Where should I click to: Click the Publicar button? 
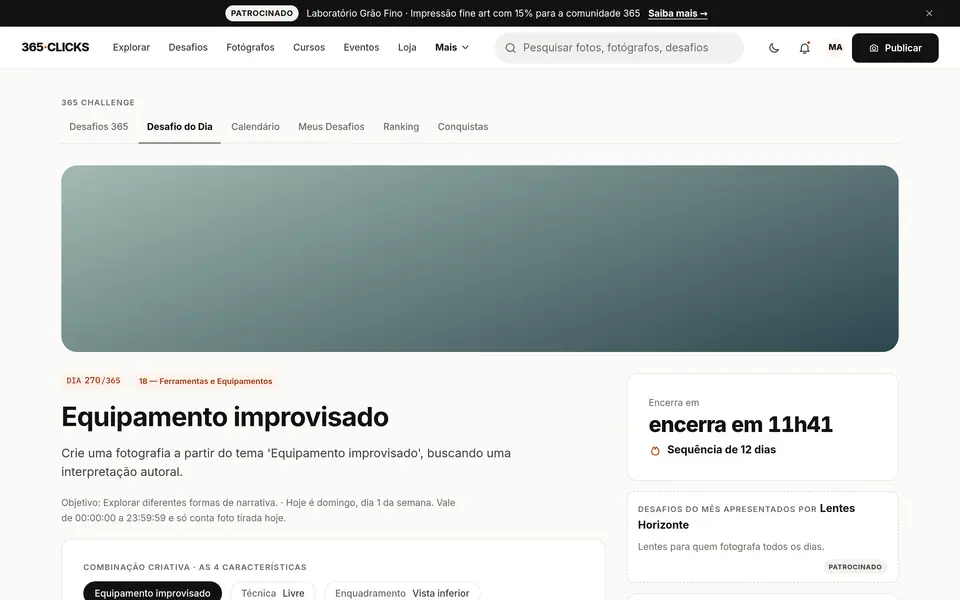895,48
